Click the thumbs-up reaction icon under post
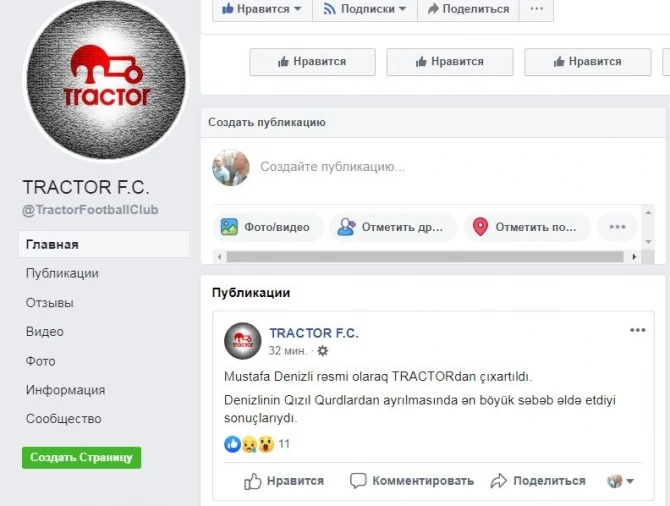670x506 pixels. point(232,444)
